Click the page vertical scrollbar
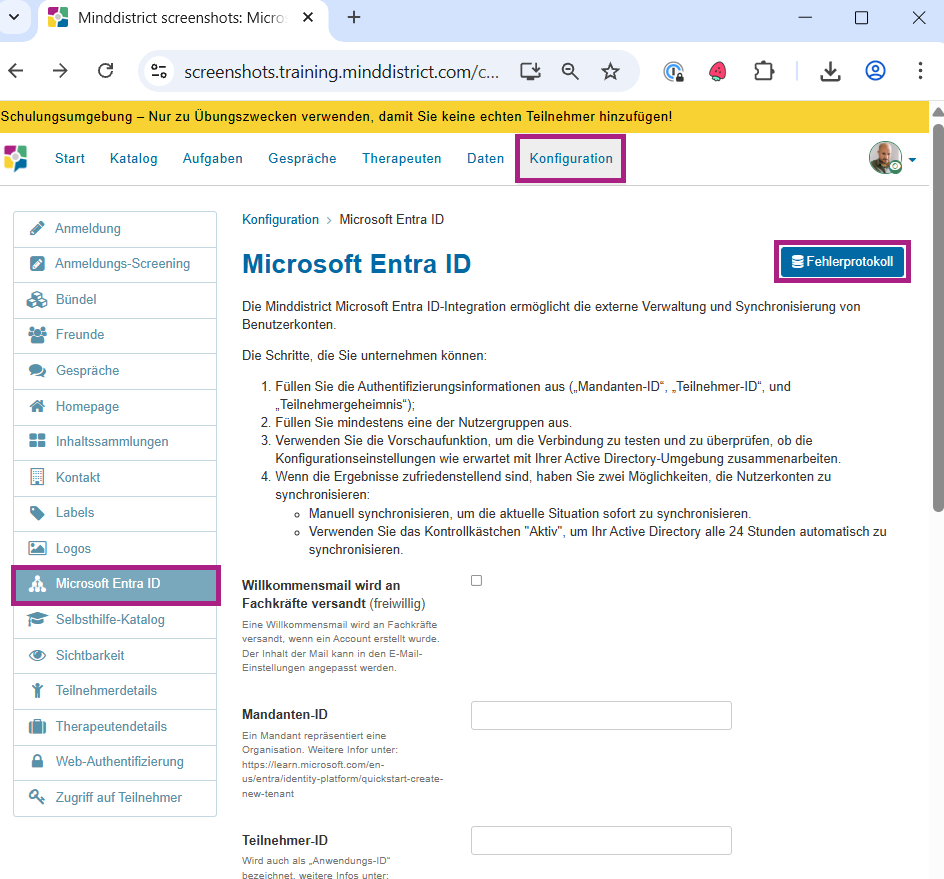 tap(938, 318)
